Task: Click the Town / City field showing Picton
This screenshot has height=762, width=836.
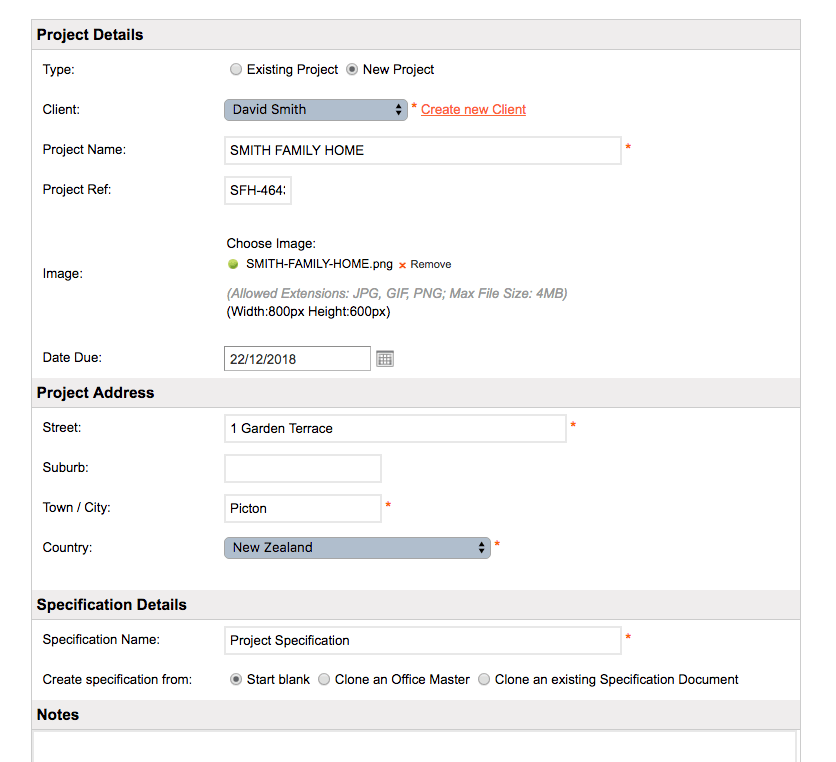Action: 302,508
